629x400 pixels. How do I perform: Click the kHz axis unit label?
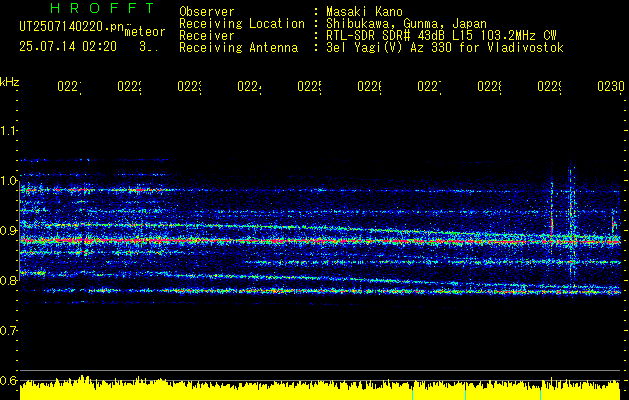(9, 83)
